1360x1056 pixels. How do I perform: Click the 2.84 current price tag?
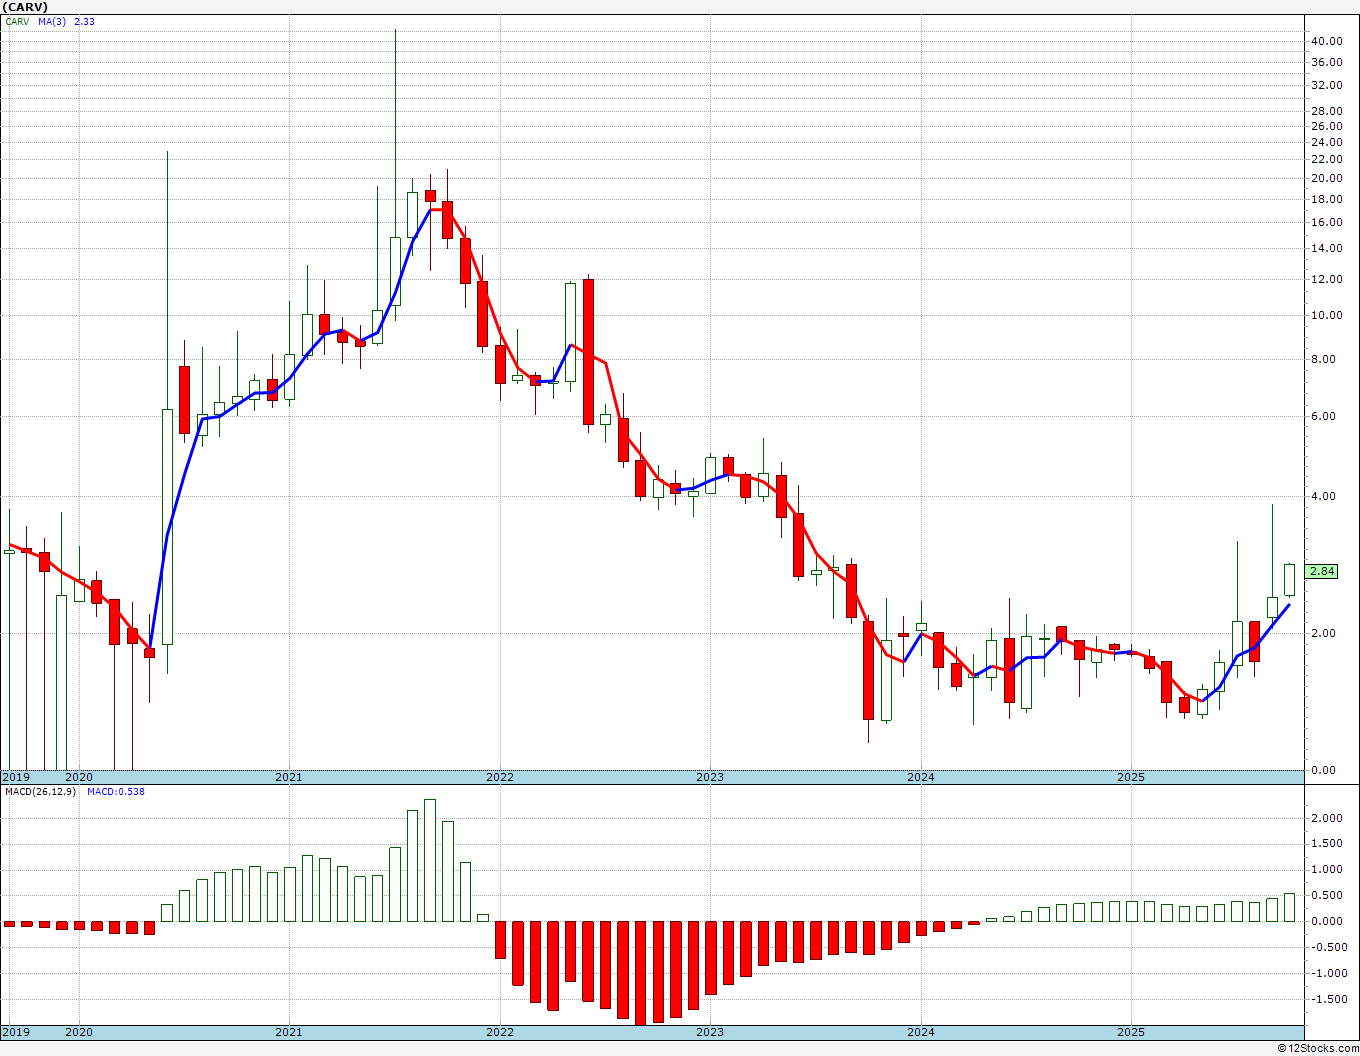[x=1322, y=571]
